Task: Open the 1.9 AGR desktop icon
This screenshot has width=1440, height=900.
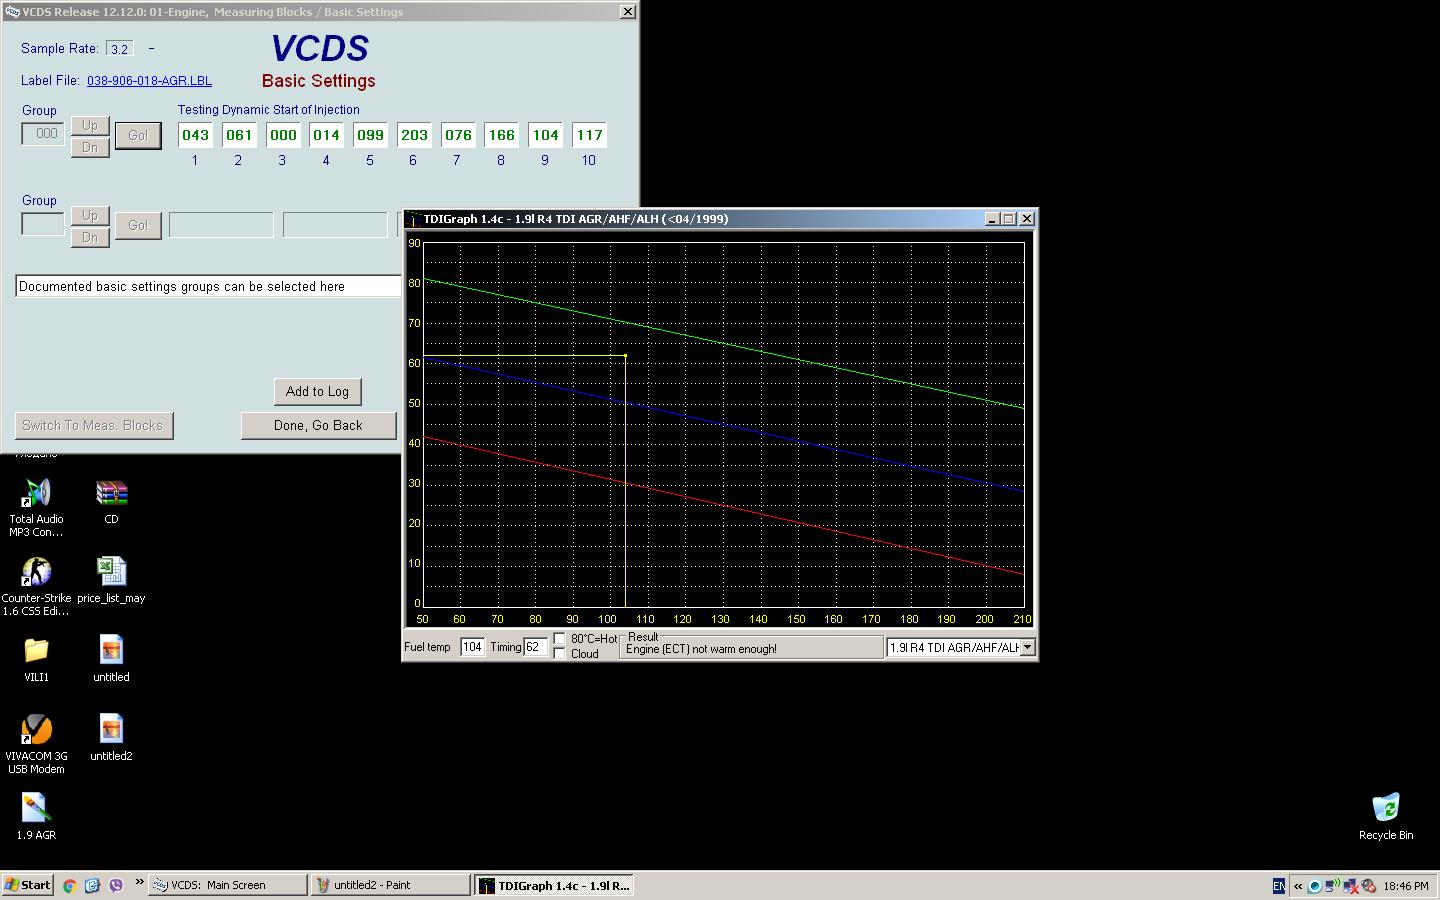Action: (x=36, y=808)
